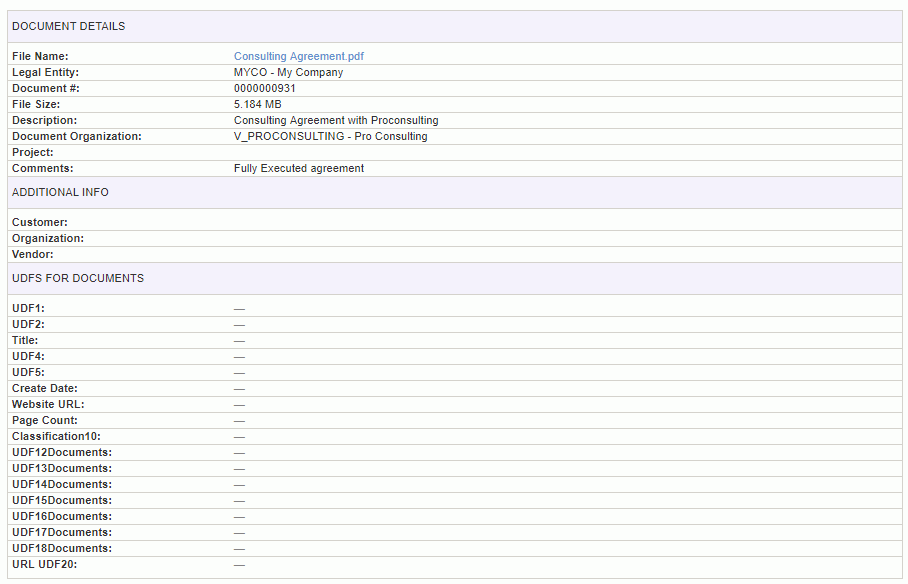Open the Consulting Agreement.pdf file link
Image resolution: width=908 pixels, height=584 pixels.
point(299,56)
